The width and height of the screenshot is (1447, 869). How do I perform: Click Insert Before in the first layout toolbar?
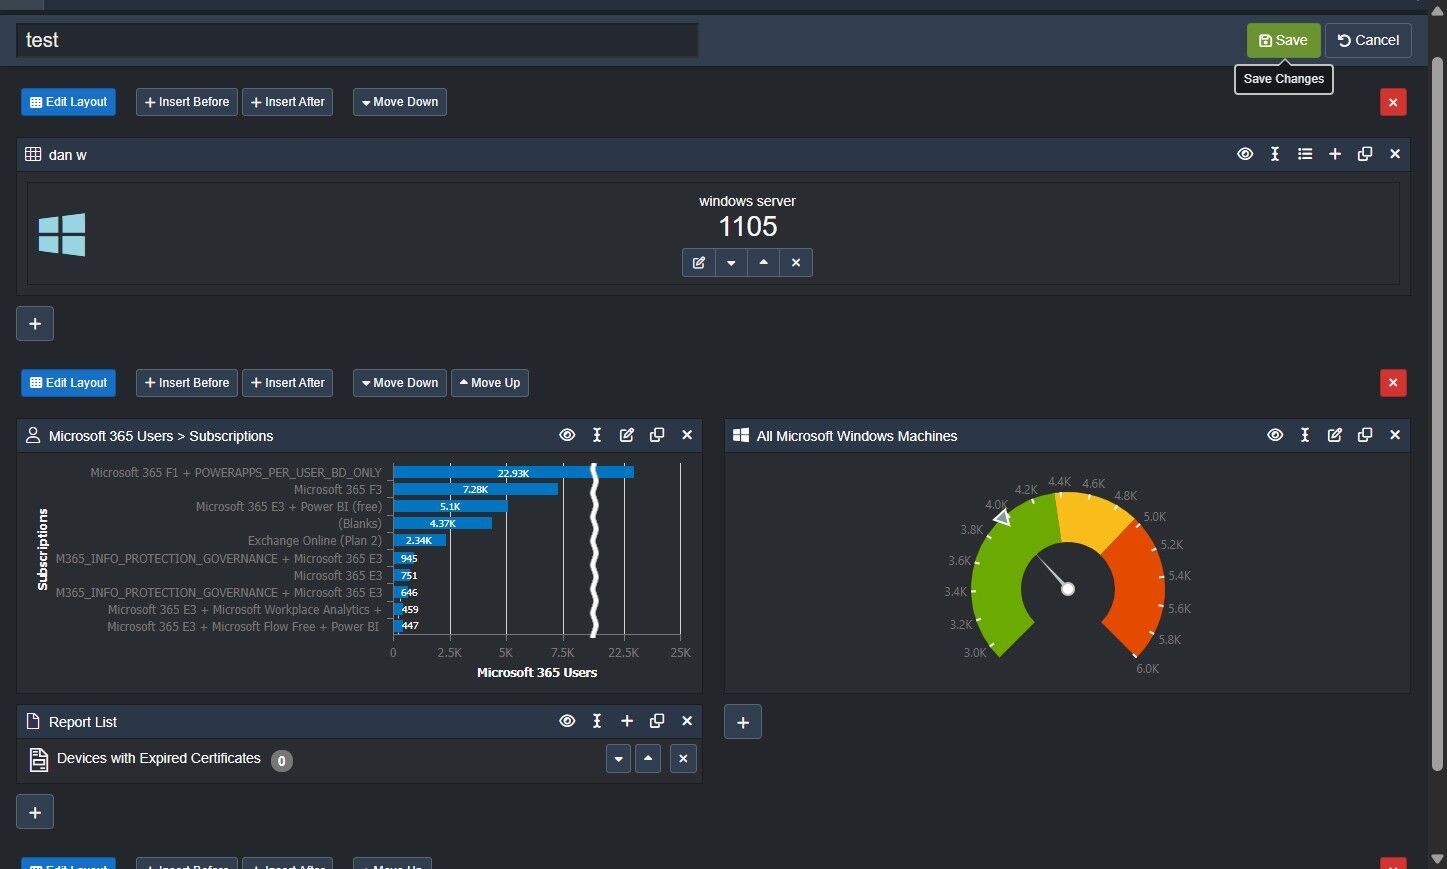point(187,102)
